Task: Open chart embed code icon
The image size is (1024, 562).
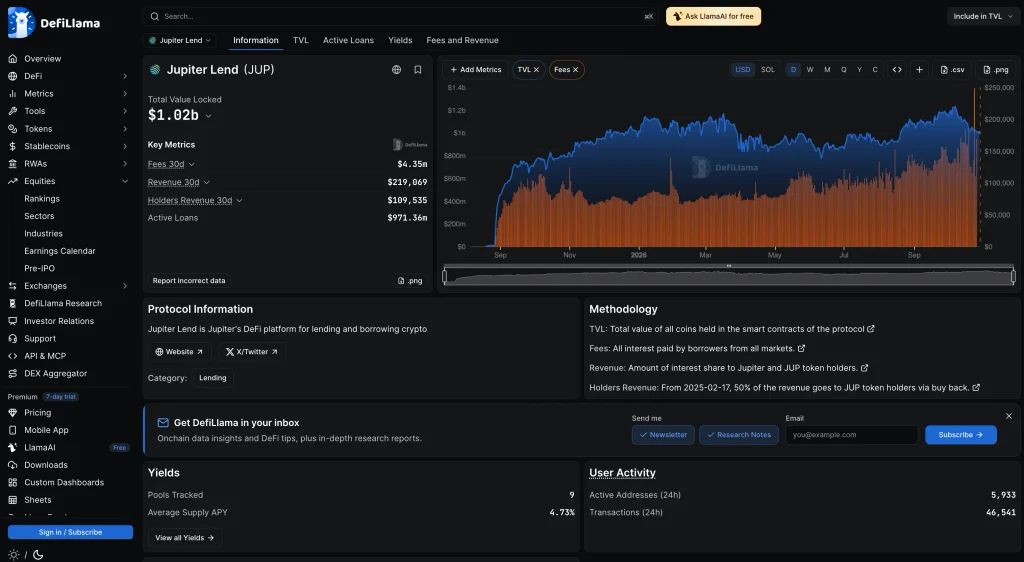Action: 897,70
